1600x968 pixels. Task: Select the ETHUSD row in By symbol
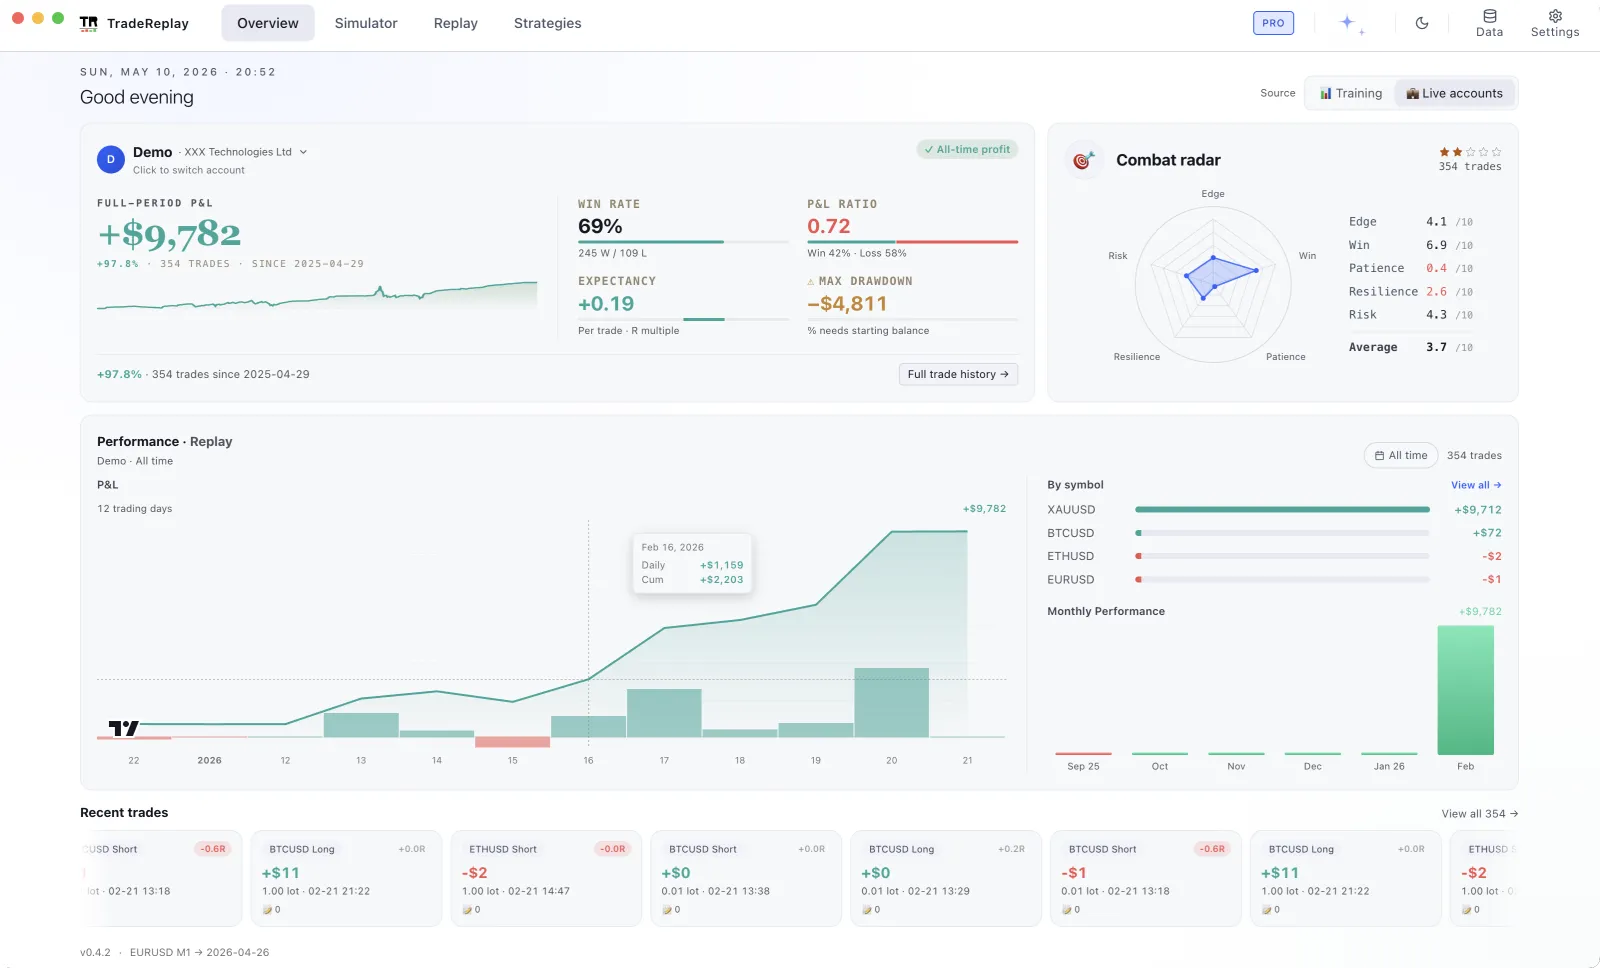point(1274,556)
